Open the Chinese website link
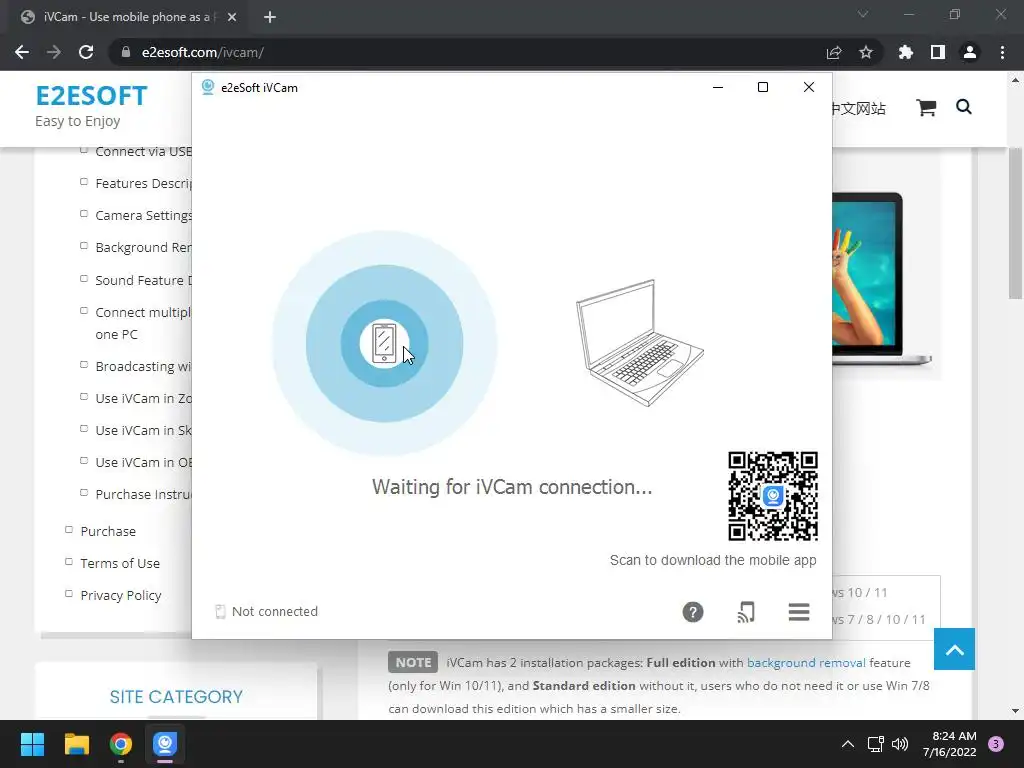The image size is (1024, 768). 859,108
